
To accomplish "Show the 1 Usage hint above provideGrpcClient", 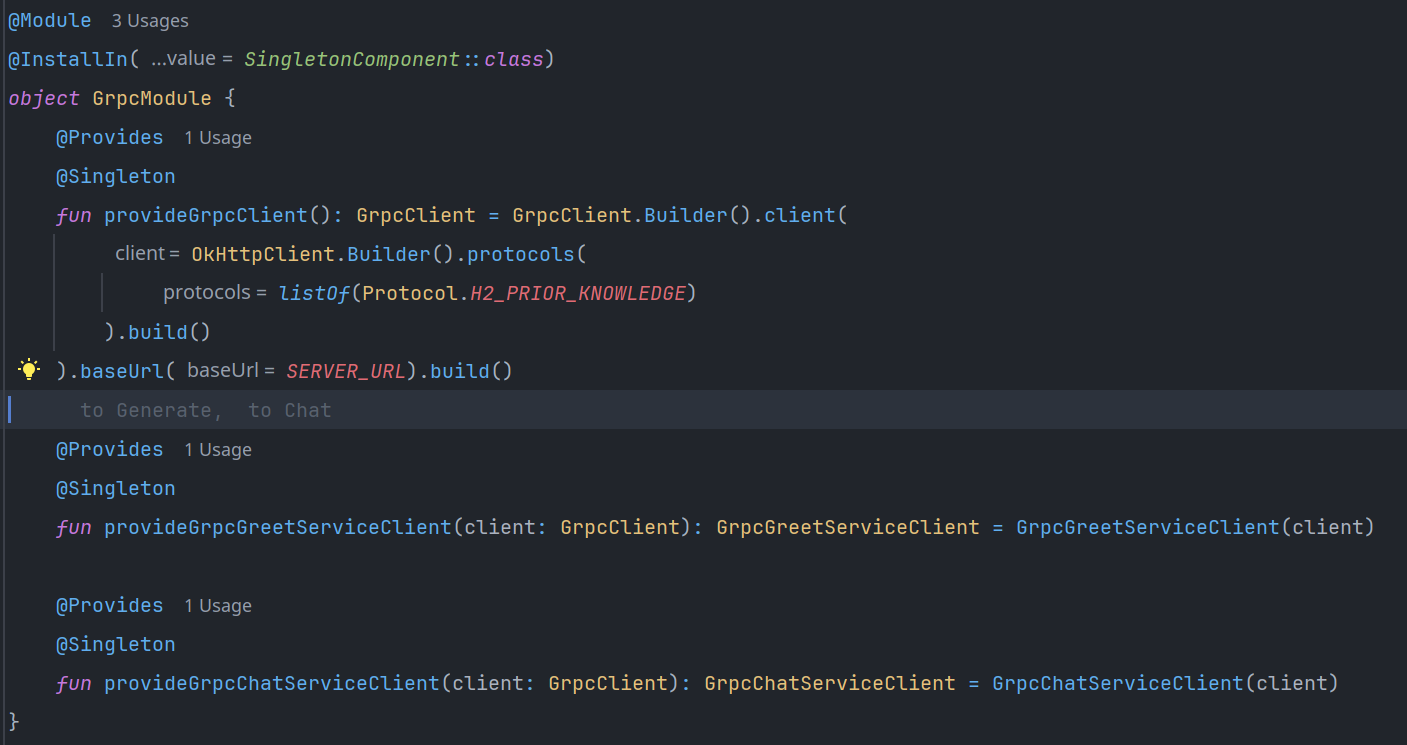I will 217,138.
